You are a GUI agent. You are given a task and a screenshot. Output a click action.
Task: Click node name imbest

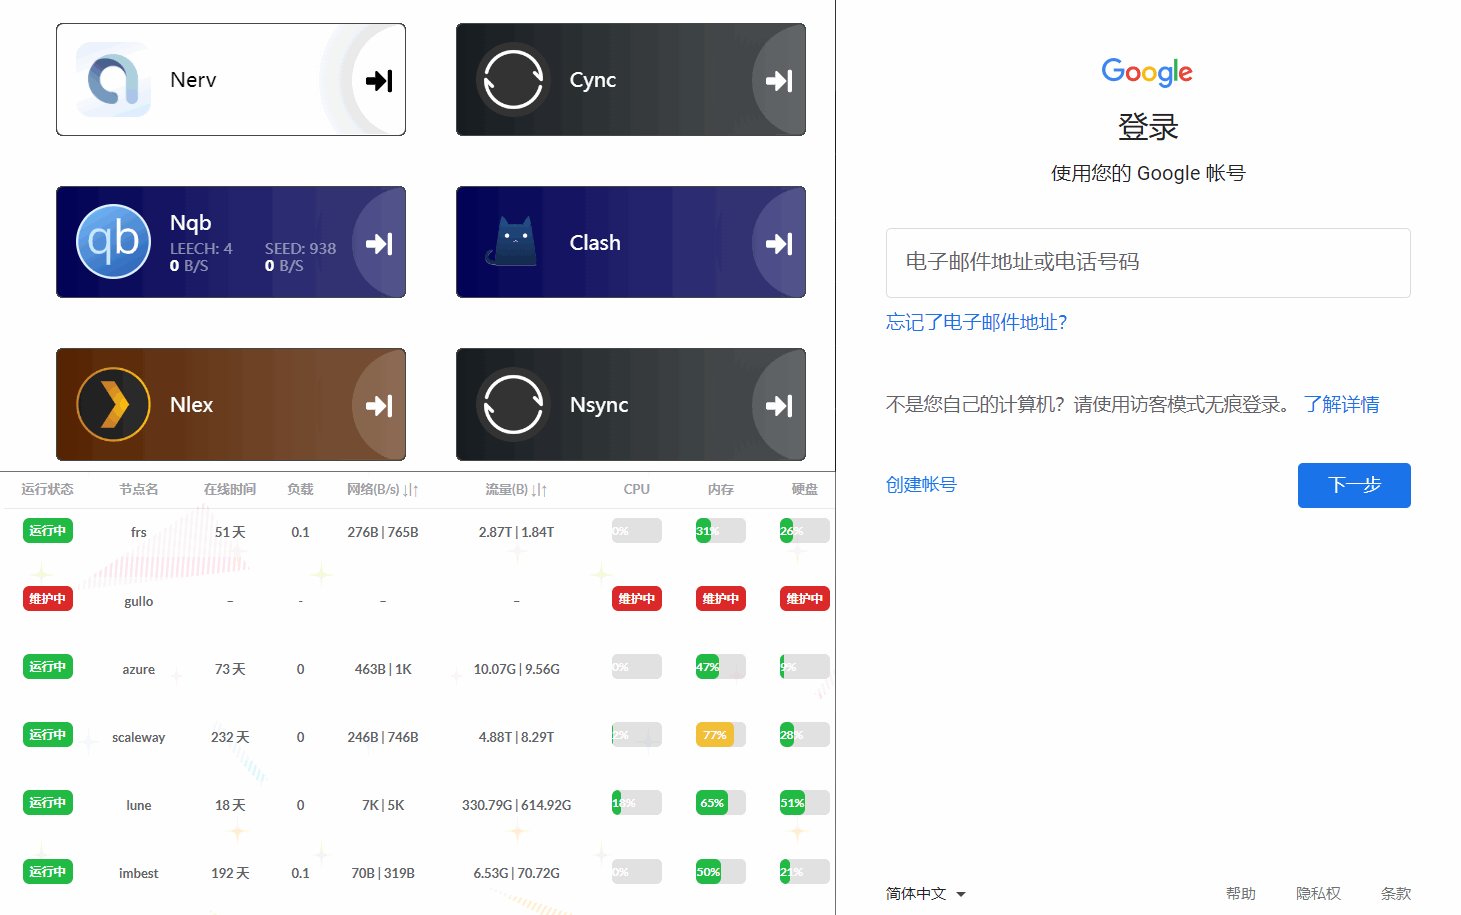139,873
